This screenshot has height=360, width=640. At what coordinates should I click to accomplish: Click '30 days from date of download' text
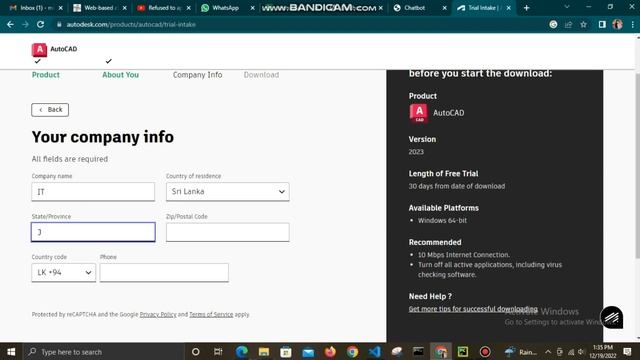(x=457, y=186)
